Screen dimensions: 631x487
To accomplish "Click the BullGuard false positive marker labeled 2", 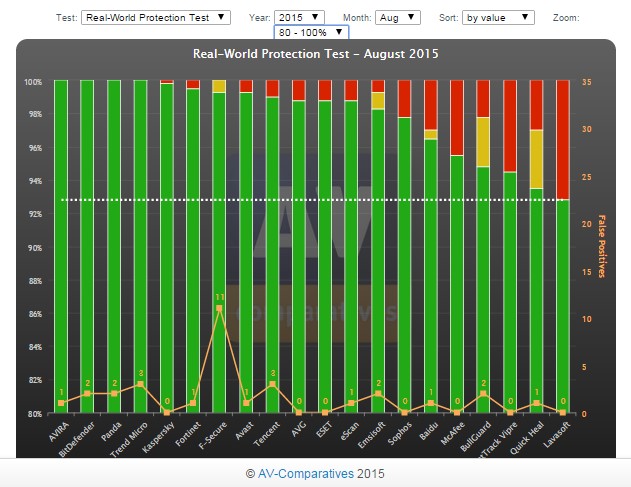I will (483, 393).
